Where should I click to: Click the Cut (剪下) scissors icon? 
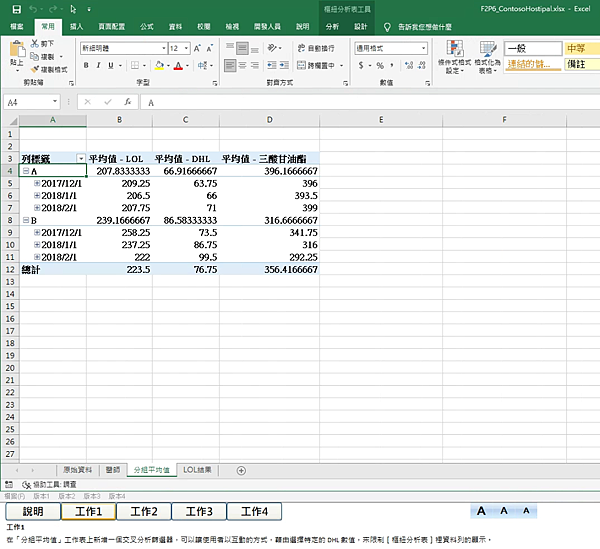[35, 44]
